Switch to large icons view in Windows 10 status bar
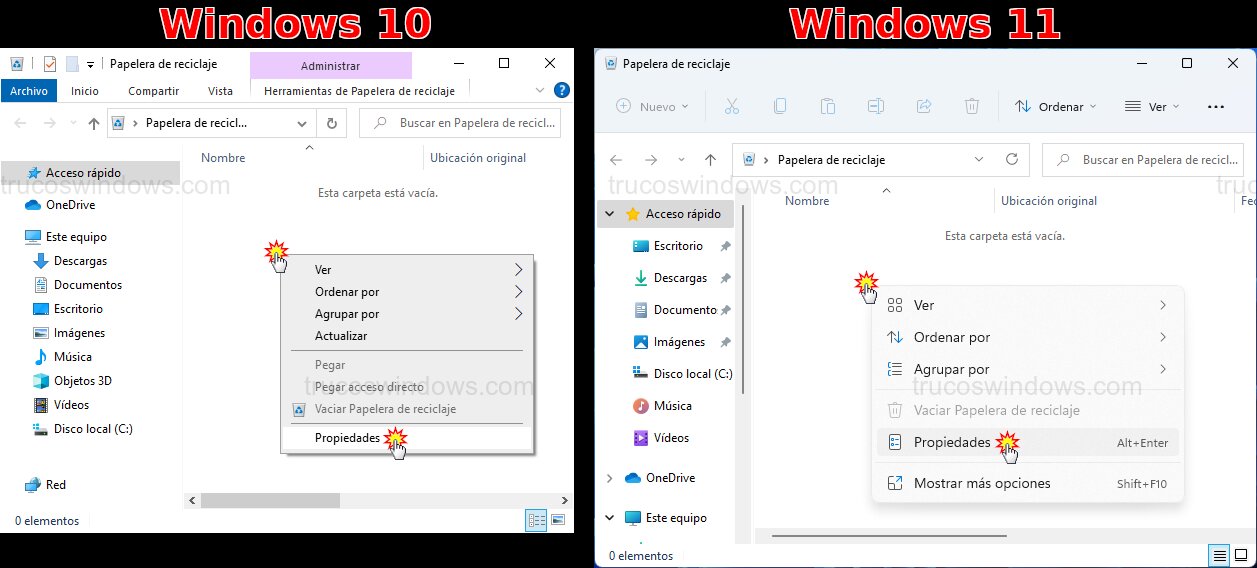Viewport: 1257px width, 568px height. pyautogui.click(x=558, y=520)
